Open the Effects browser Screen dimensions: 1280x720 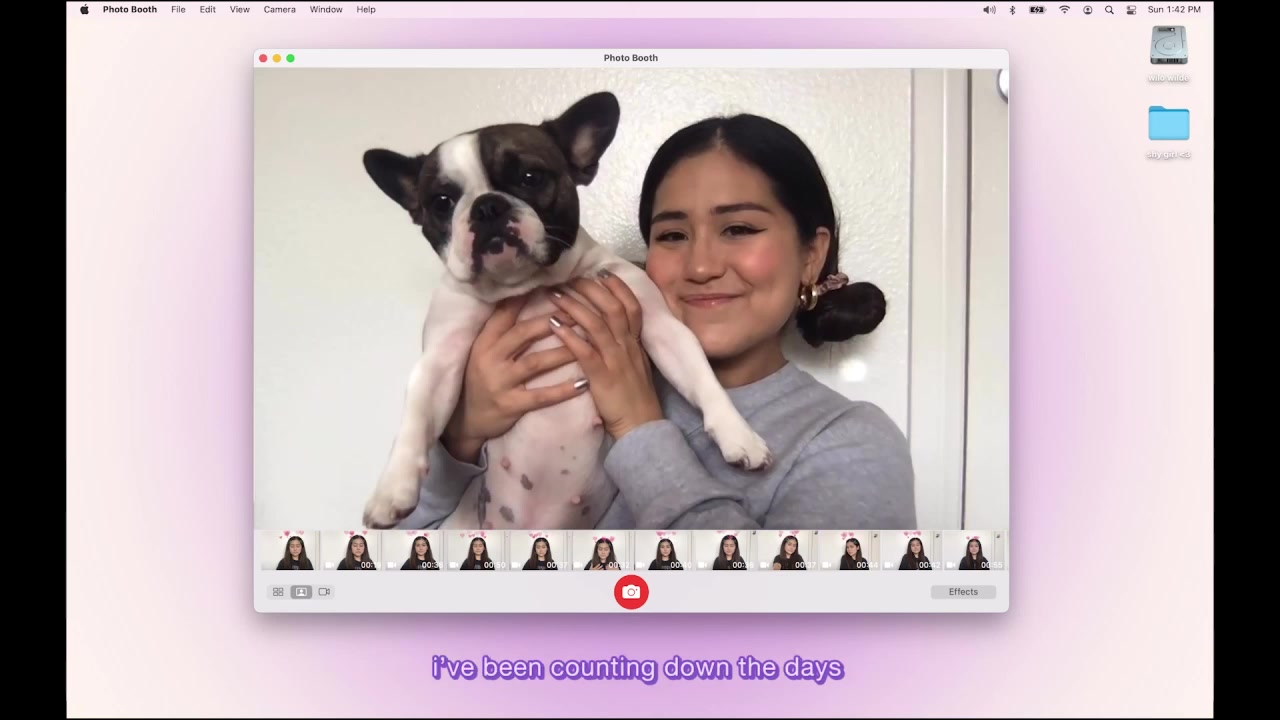click(963, 592)
